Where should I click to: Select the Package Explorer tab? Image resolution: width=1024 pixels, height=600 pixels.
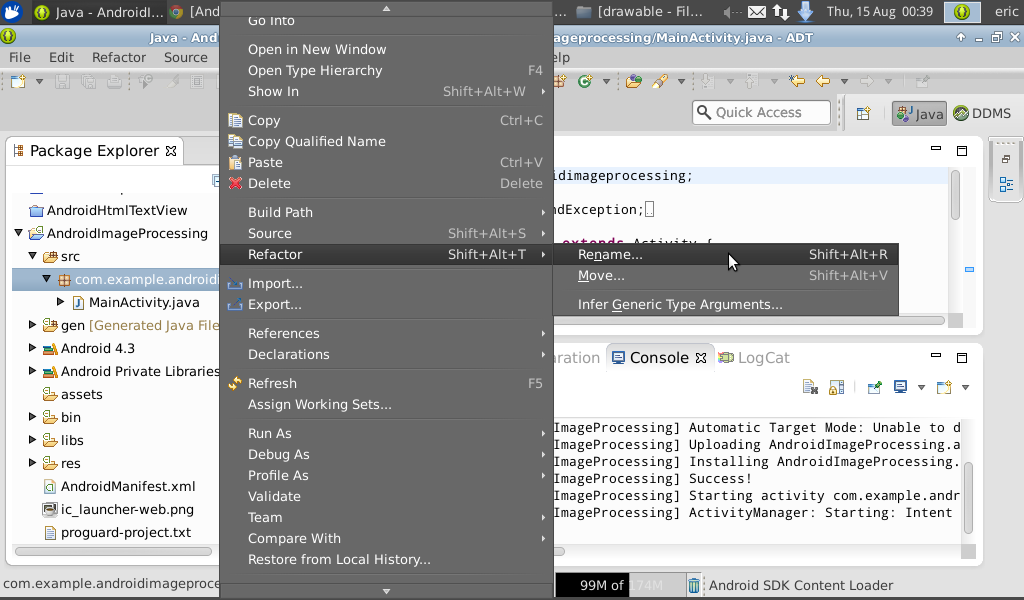(95, 151)
